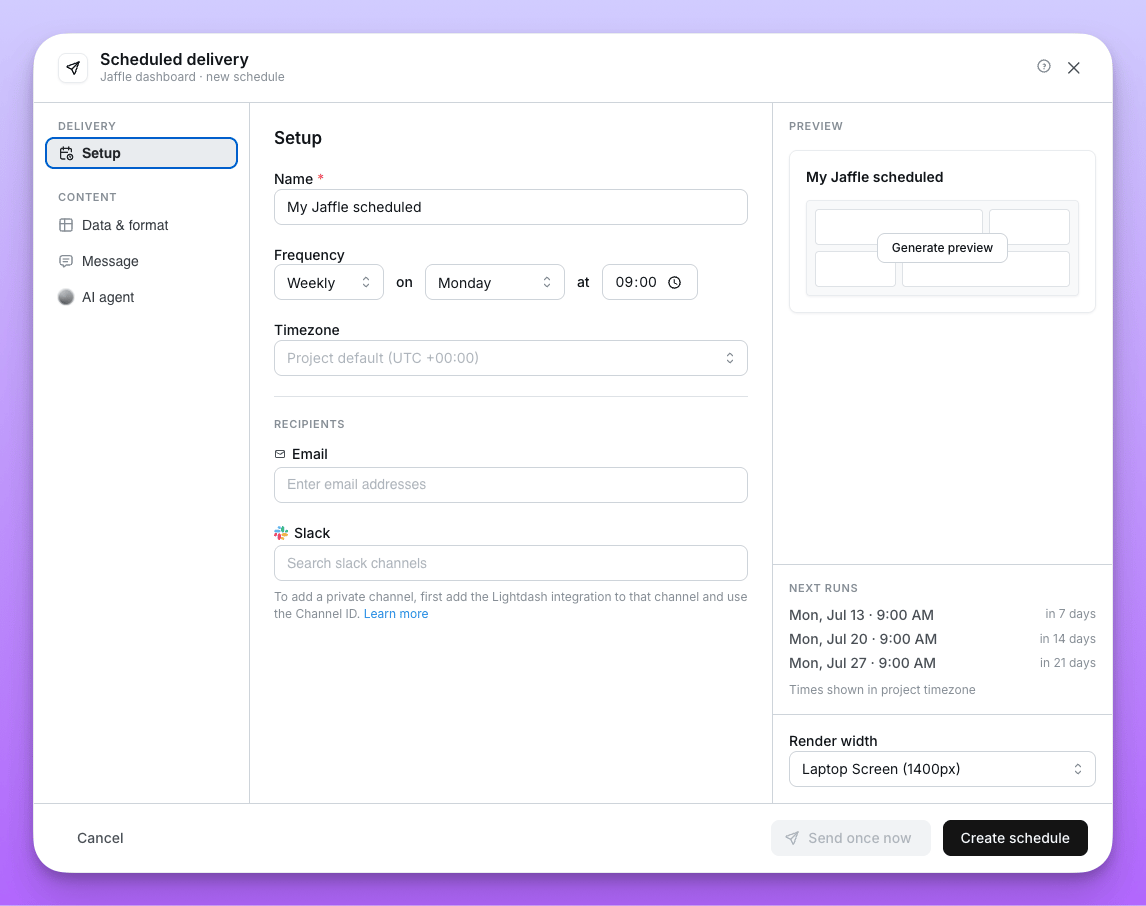This screenshot has width=1146, height=906.
Task: Open the help question mark icon
Action: pyautogui.click(x=1044, y=66)
